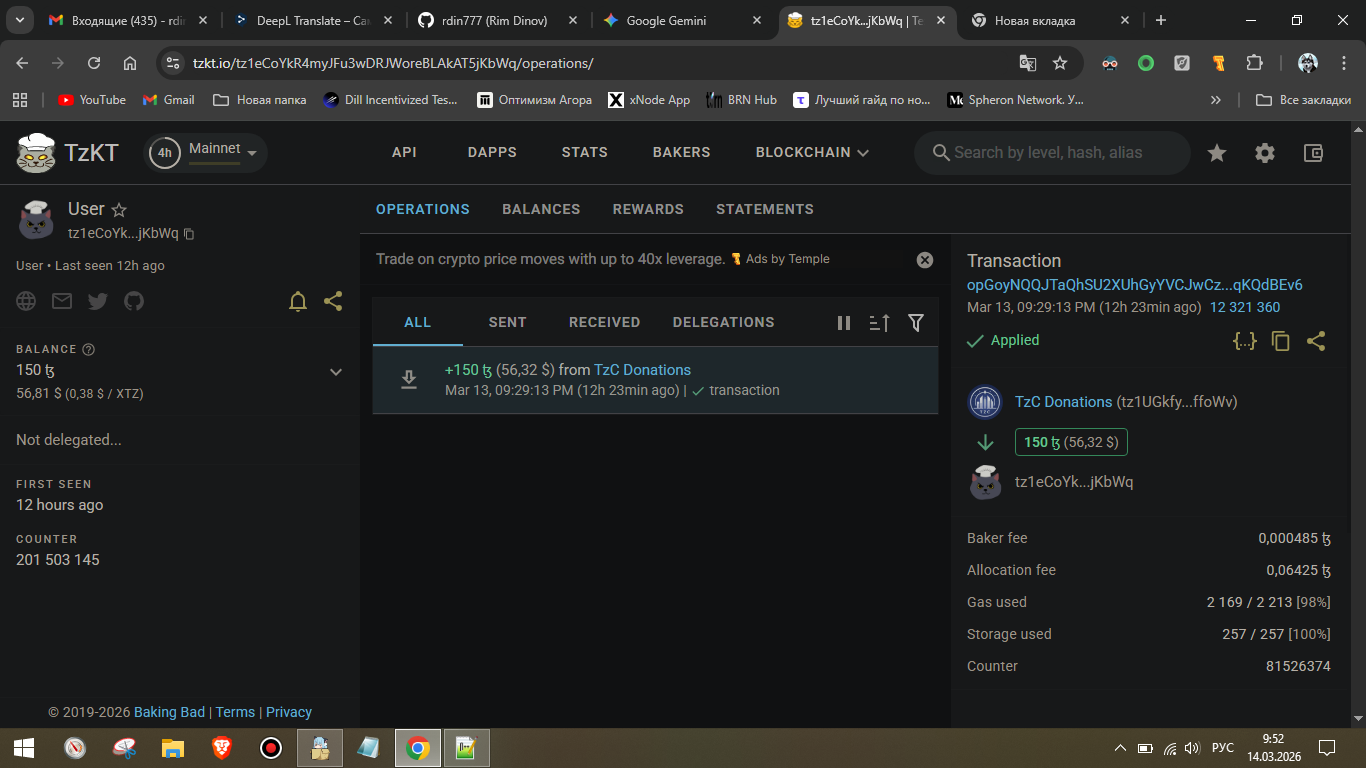This screenshot has height=768, width=1366.
Task: Open the Chrome taskbar icon
Action: 418,748
